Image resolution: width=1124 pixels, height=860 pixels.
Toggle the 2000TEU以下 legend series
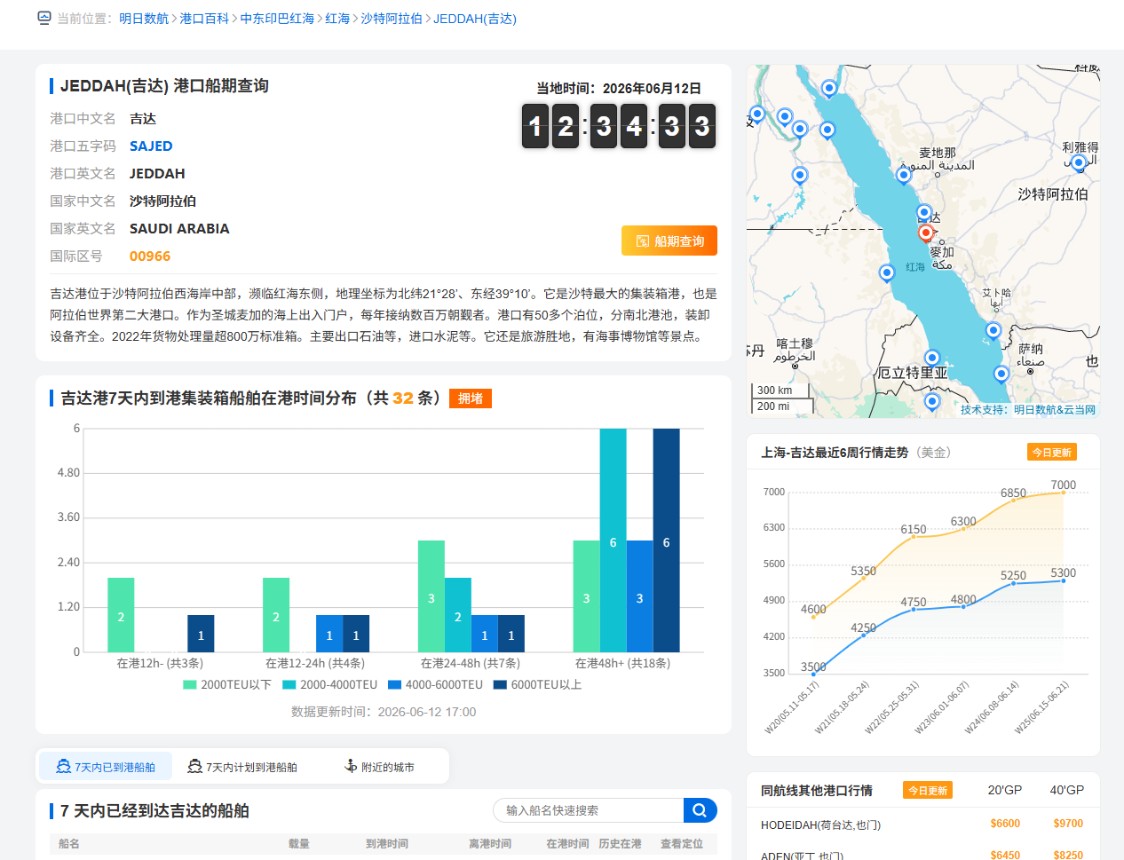(x=227, y=685)
